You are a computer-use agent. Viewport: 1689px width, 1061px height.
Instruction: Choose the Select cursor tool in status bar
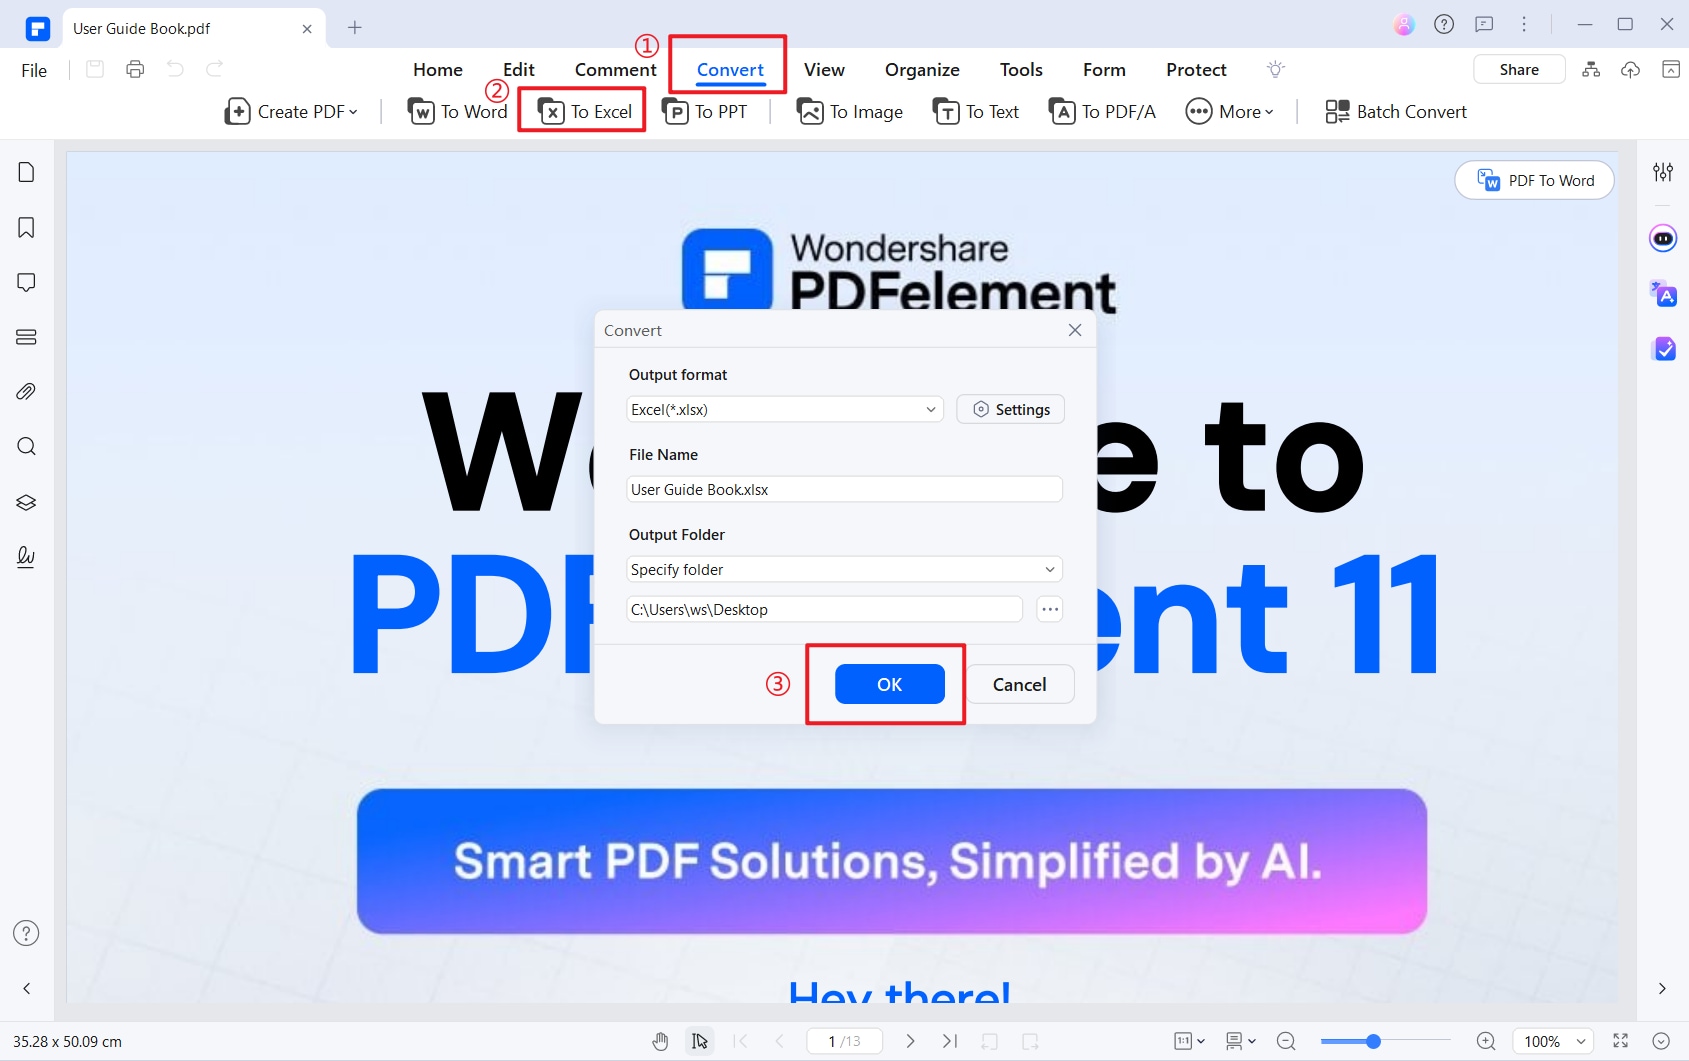tap(700, 1041)
